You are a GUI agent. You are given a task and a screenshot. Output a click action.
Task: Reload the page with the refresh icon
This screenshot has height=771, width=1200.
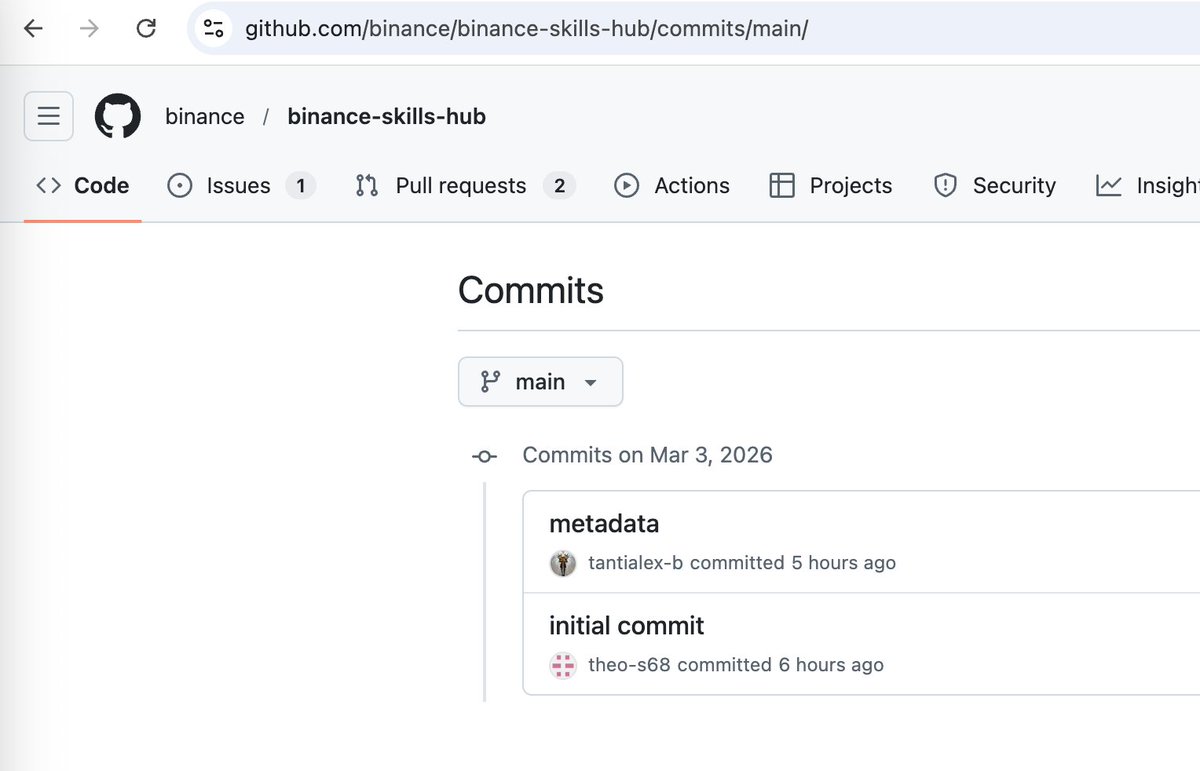146,28
